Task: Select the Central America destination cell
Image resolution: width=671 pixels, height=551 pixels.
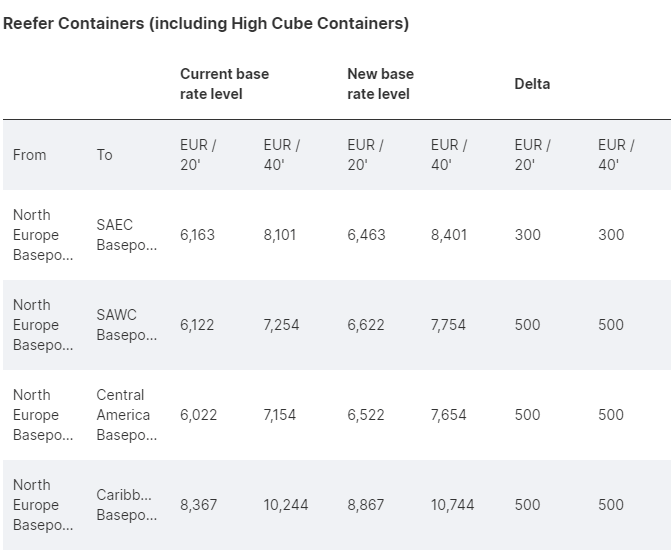Action: pos(123,415)
